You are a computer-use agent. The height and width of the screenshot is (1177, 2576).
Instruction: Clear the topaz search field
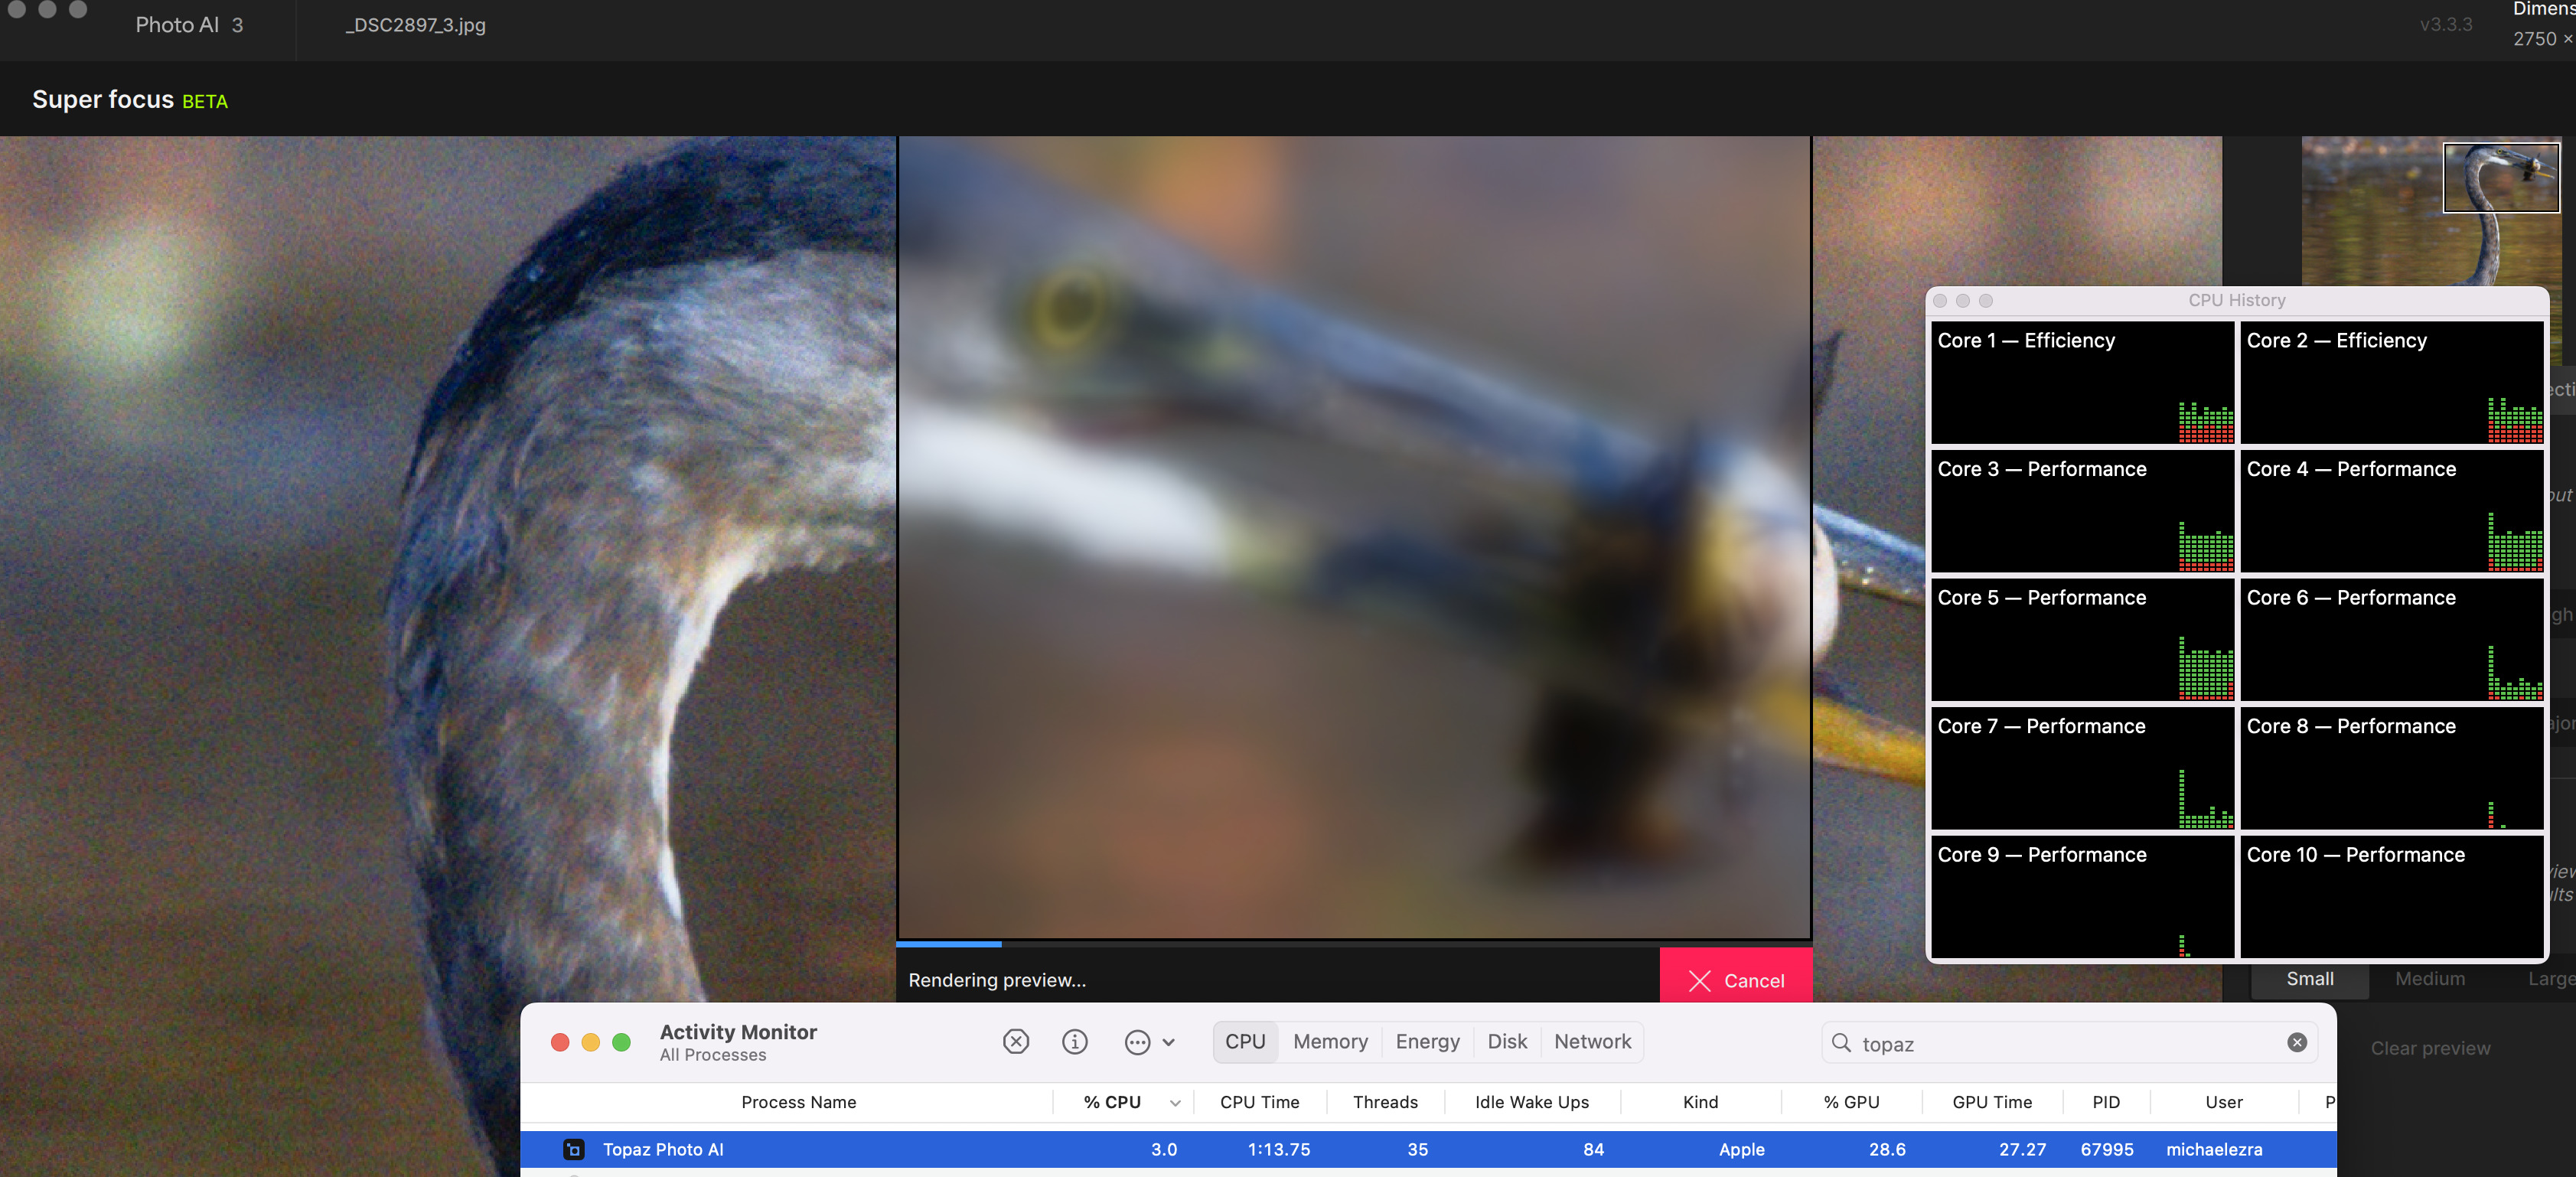(x=2297, y=1042)
